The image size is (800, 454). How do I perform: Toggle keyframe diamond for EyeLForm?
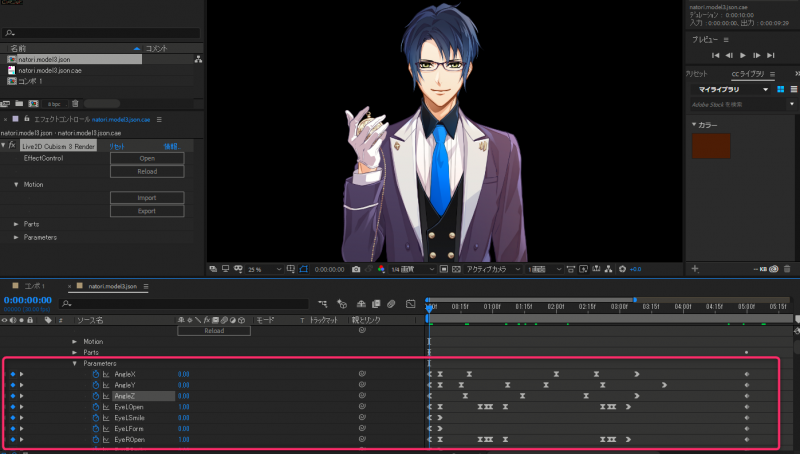[13, 428]
